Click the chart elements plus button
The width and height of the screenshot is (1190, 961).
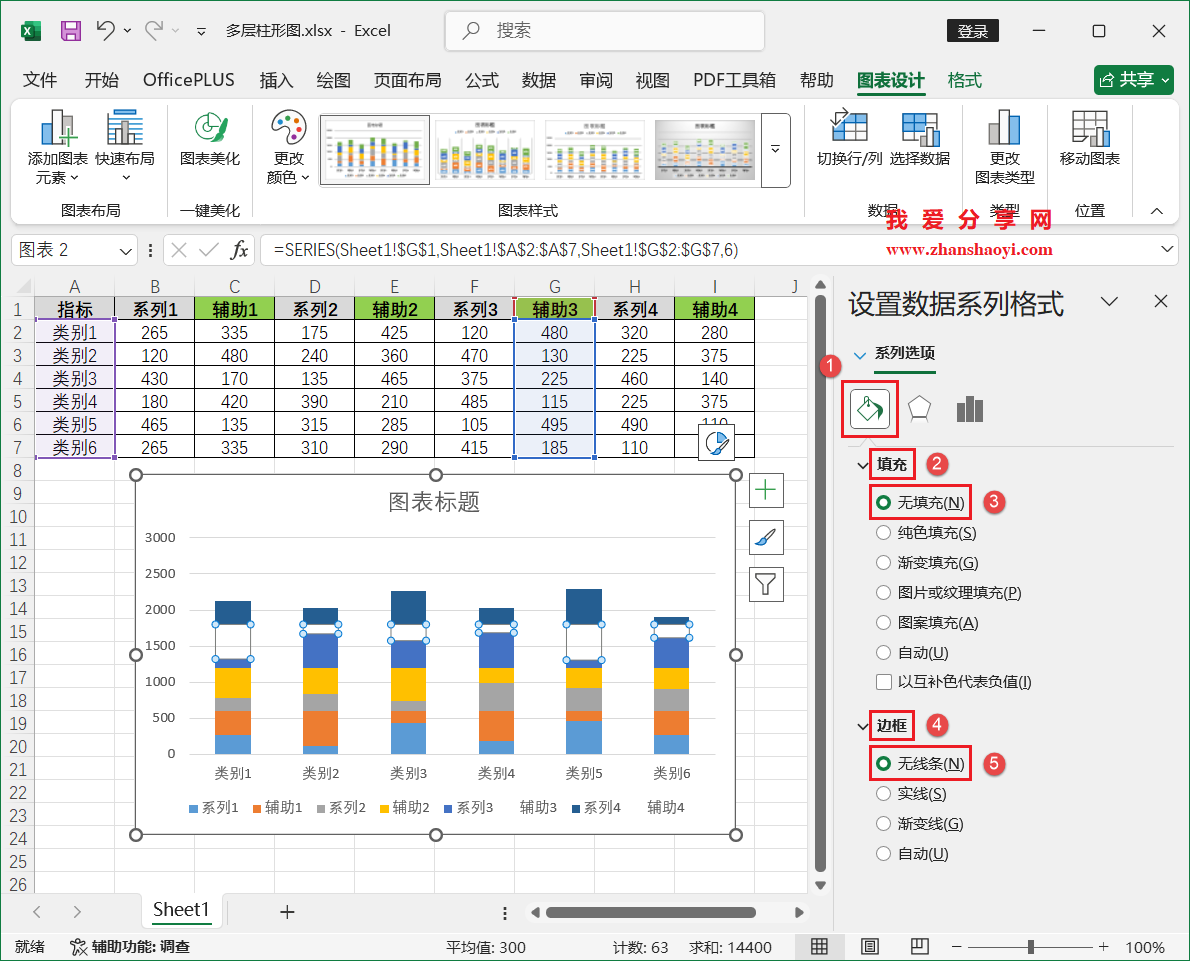(x=766, y=490)
